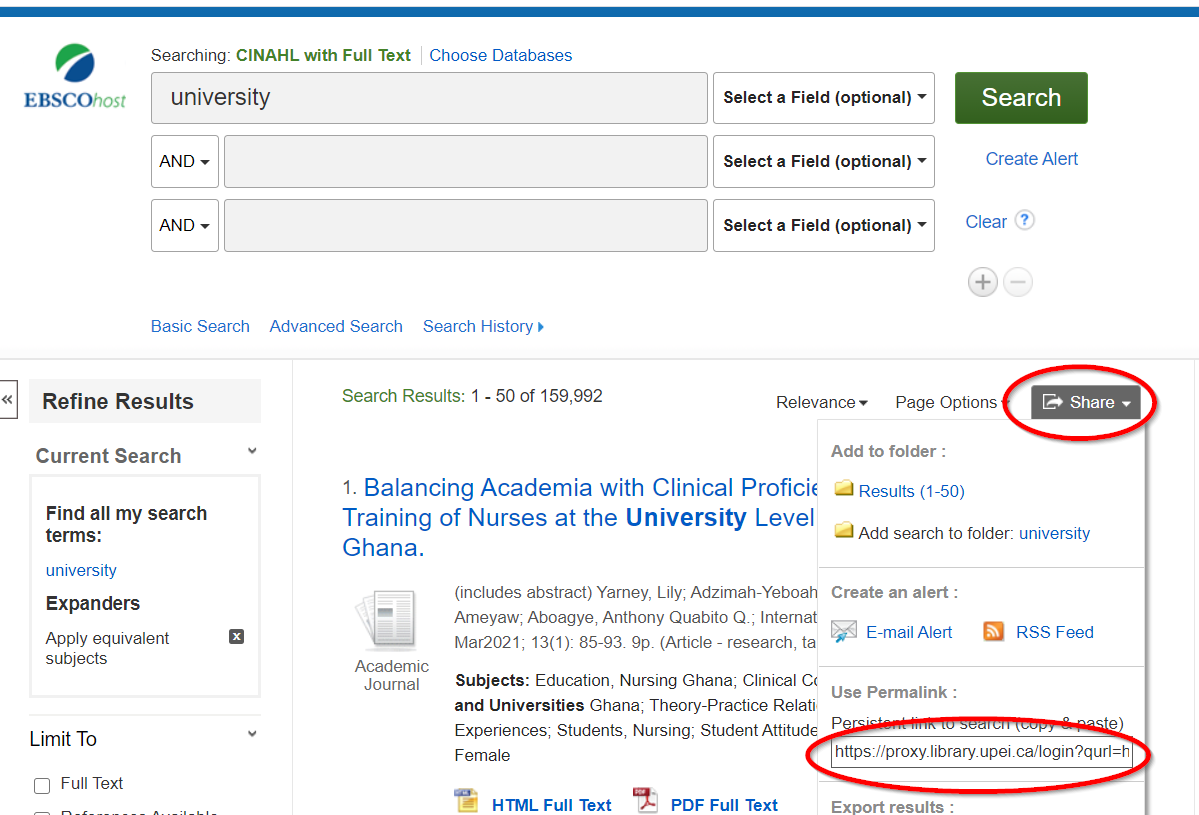
Task: Collapse the left sidebar with double-arrow icon
Action: point(8,400)
